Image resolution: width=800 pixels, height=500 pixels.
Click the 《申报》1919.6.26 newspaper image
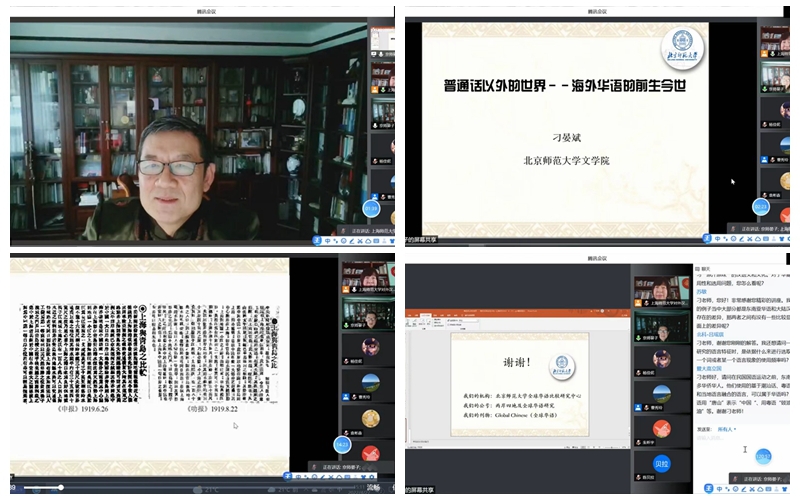click(x=80, y=349)
